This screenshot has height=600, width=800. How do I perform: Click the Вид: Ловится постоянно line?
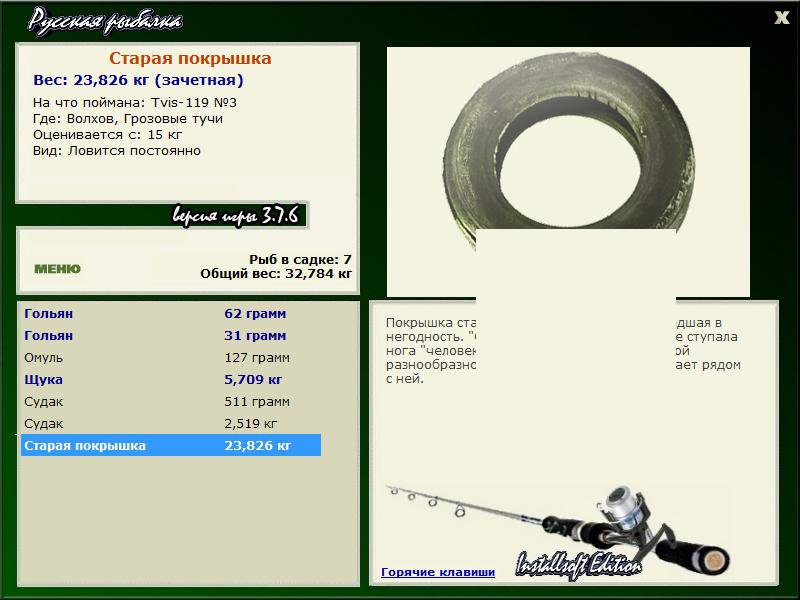click(x=117, y=151)
